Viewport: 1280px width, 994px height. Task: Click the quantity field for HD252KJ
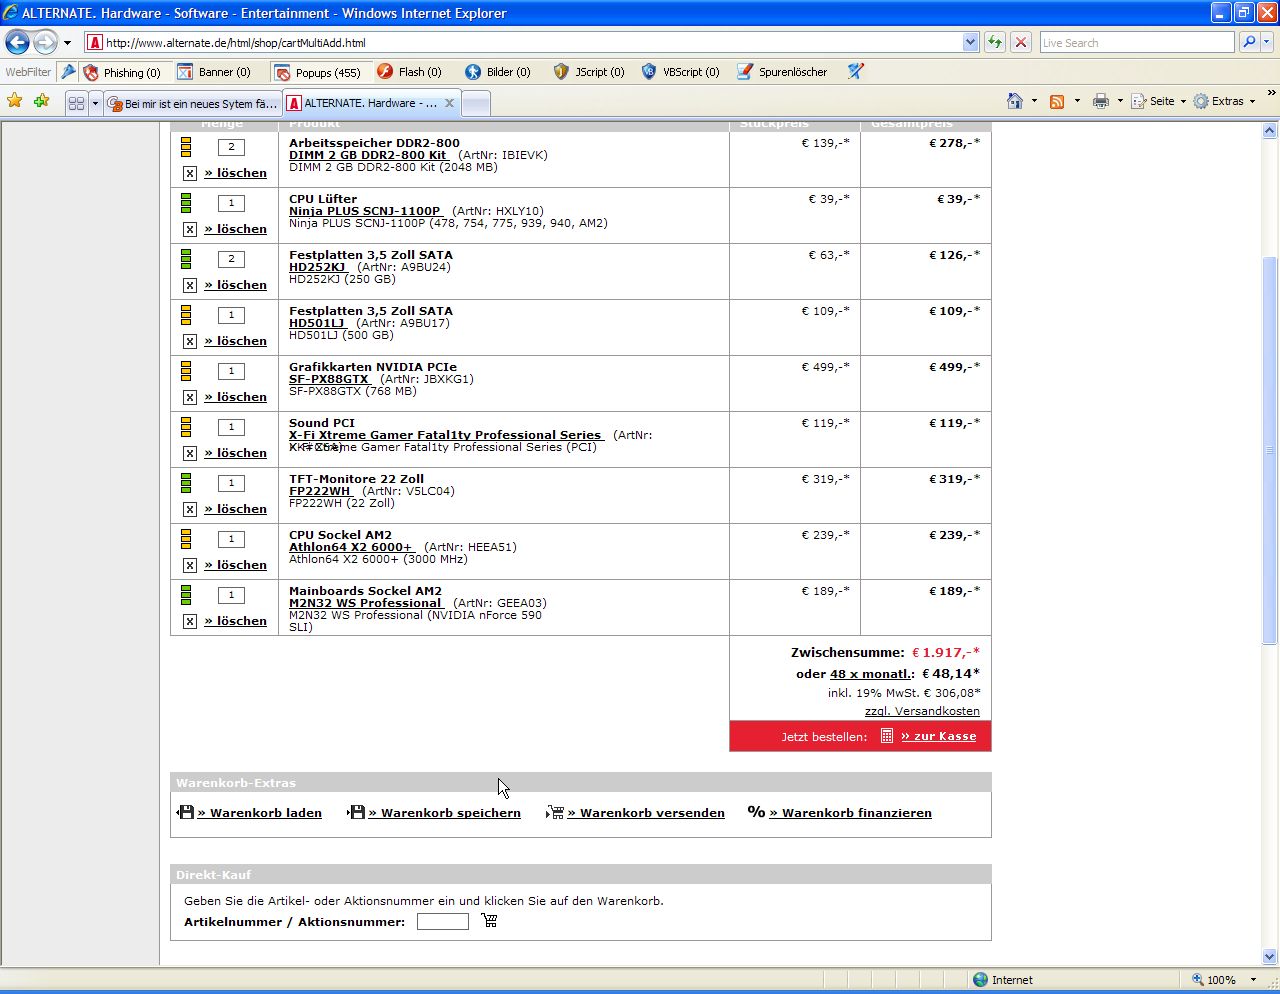pos(231,259)
